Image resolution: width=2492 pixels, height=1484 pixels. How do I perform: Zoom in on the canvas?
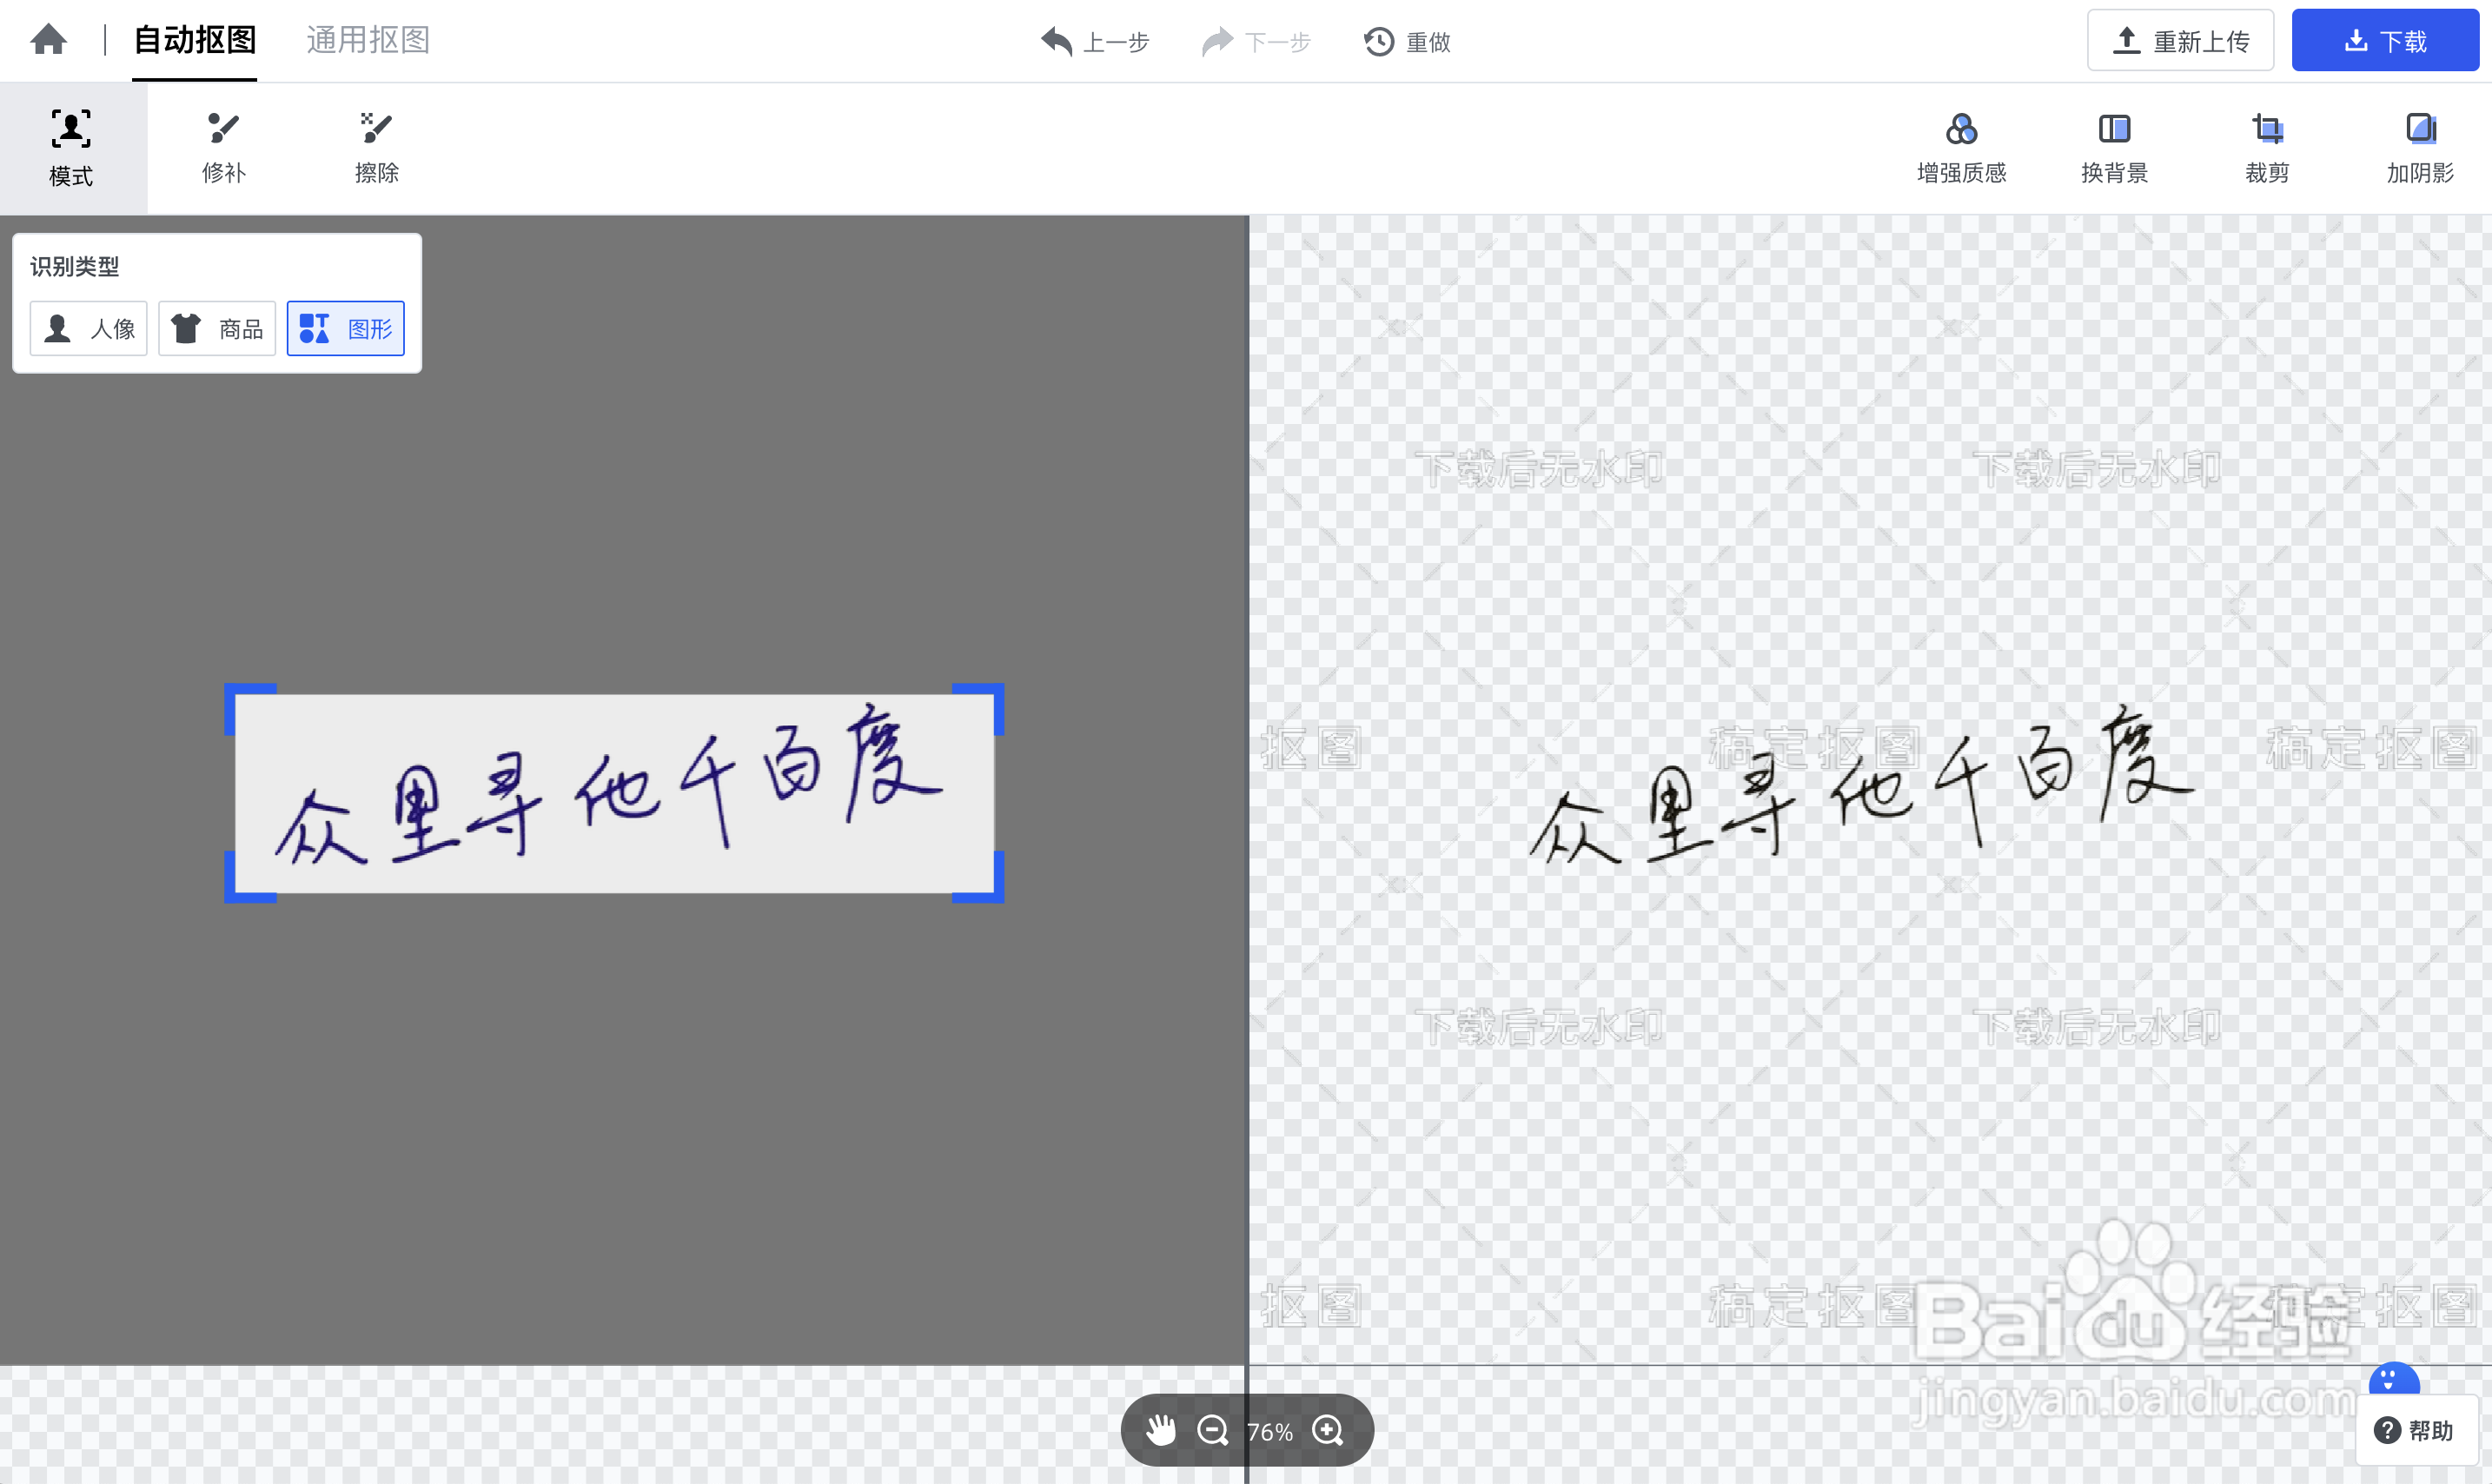click(x=1328, y=1430)
